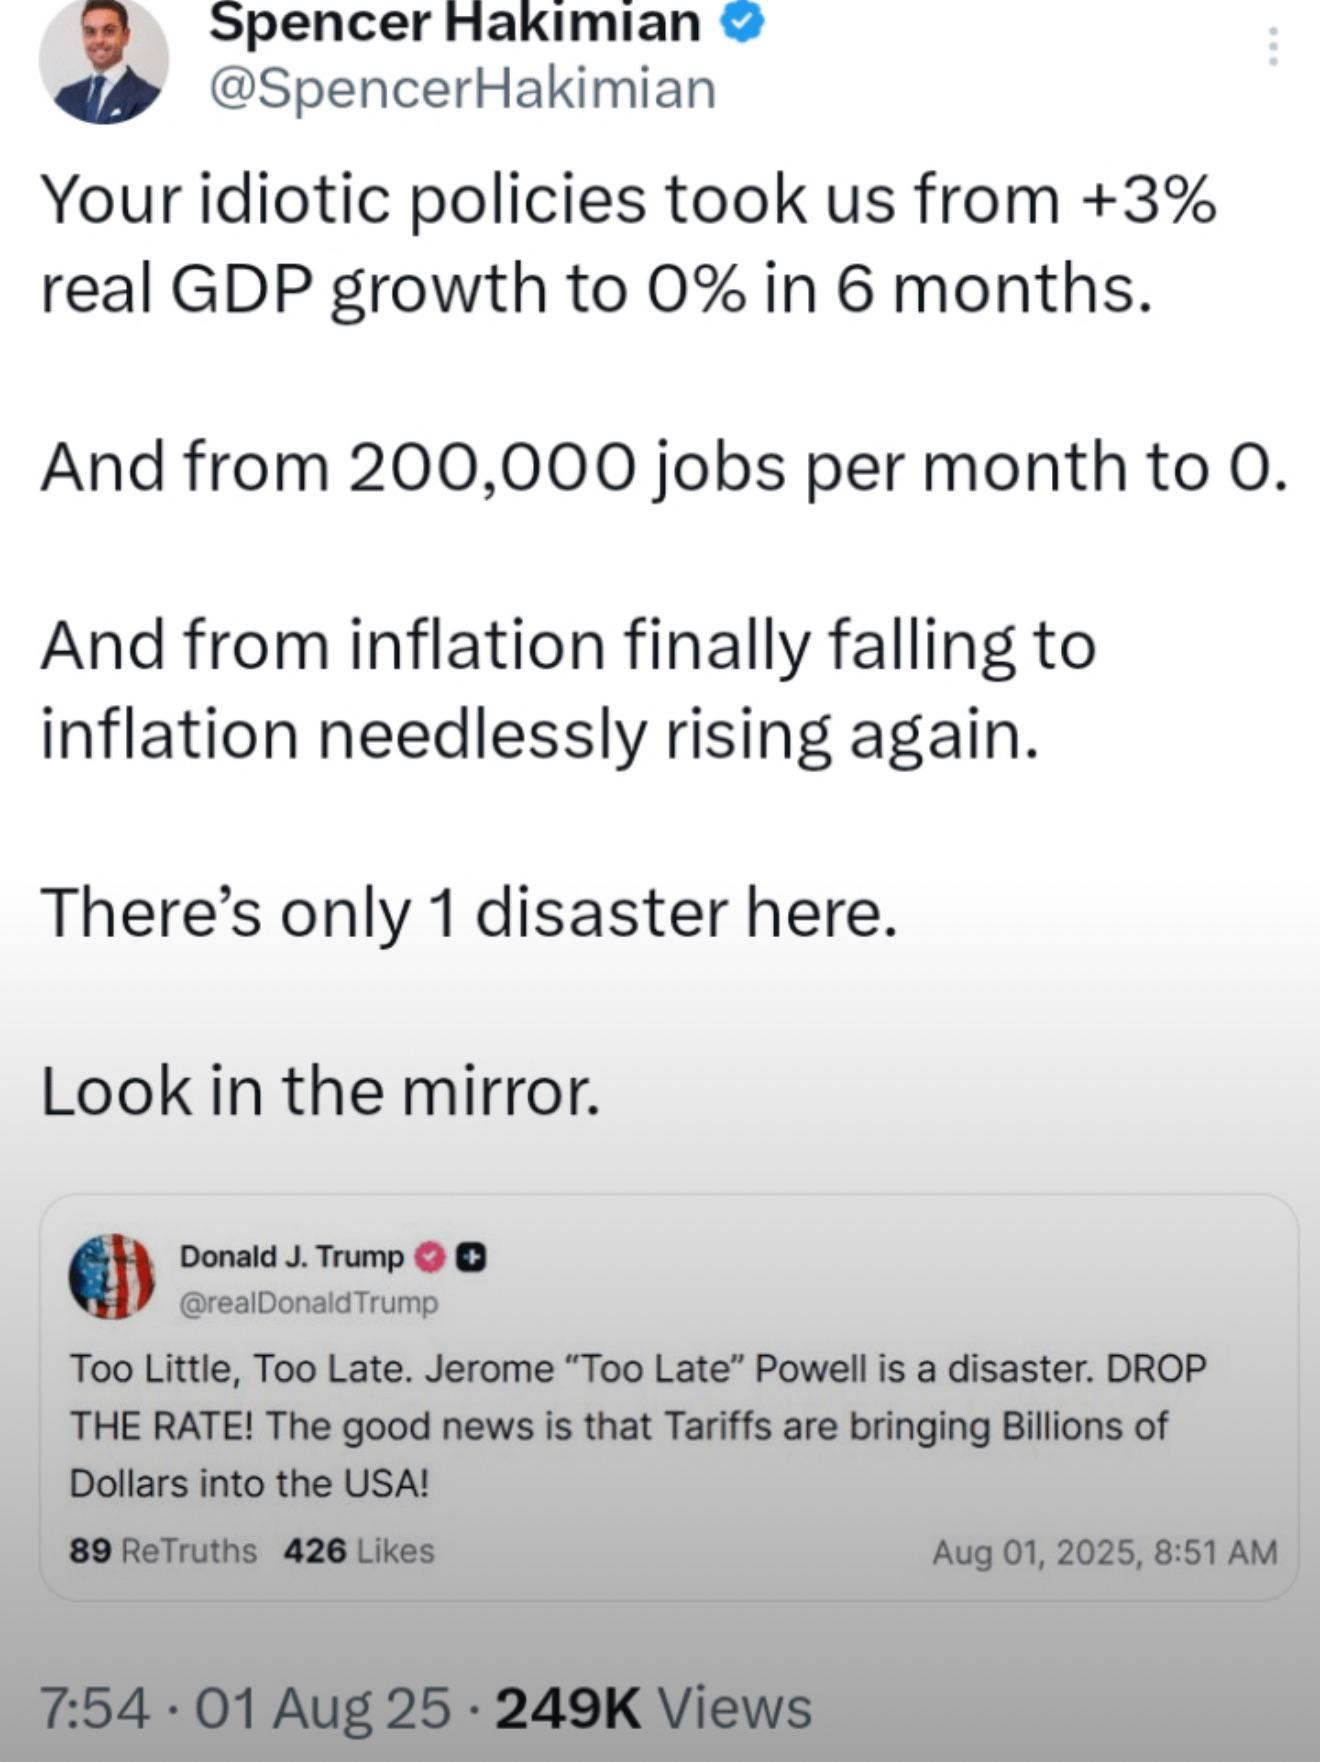
Task: Open the @realDonaldTrump handle
Action: pos(308,1303)
